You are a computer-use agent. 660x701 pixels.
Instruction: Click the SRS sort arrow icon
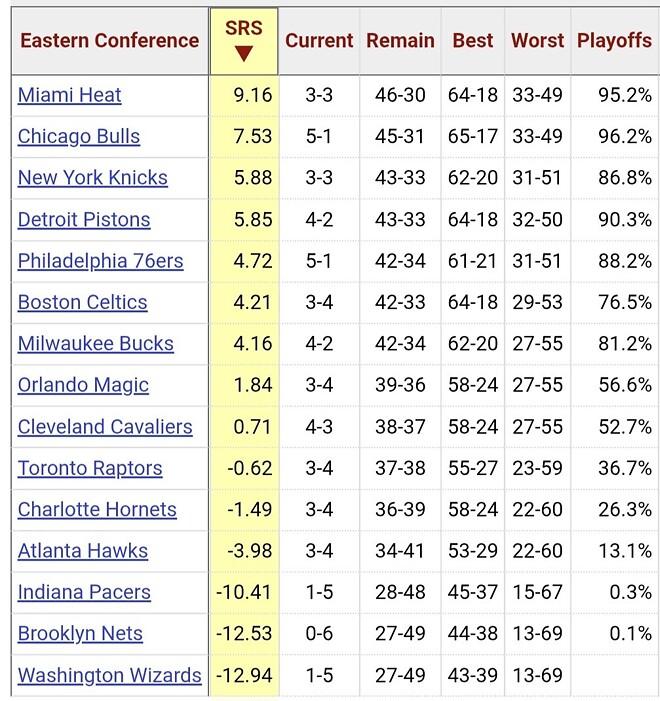pyautogui.click(x=244, y=54)
